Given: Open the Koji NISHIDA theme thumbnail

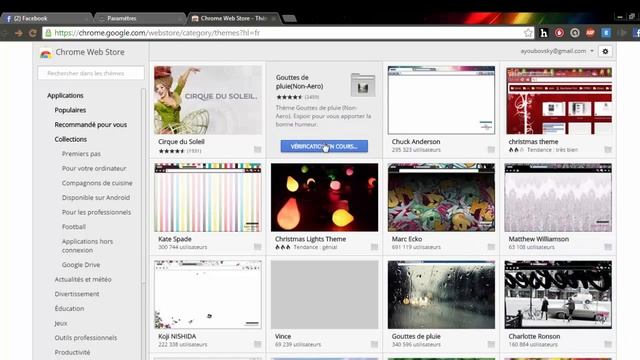Looking at the screenshot, I should click(x=208, y=295).
